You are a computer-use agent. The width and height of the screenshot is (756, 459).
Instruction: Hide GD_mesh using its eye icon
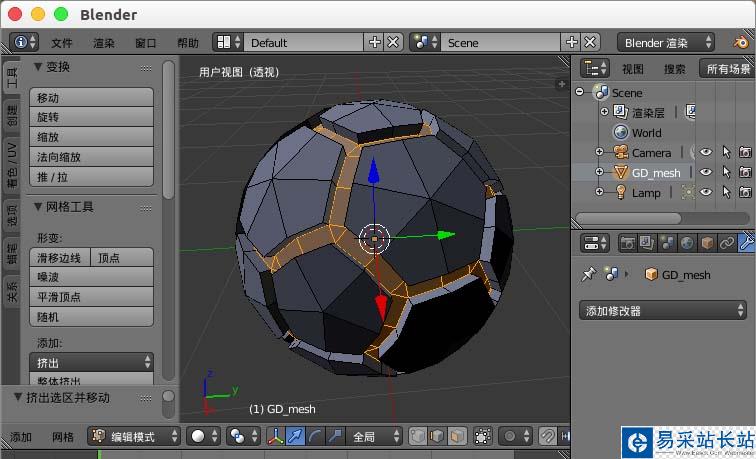pyautogui.click(x=705, y=172)
